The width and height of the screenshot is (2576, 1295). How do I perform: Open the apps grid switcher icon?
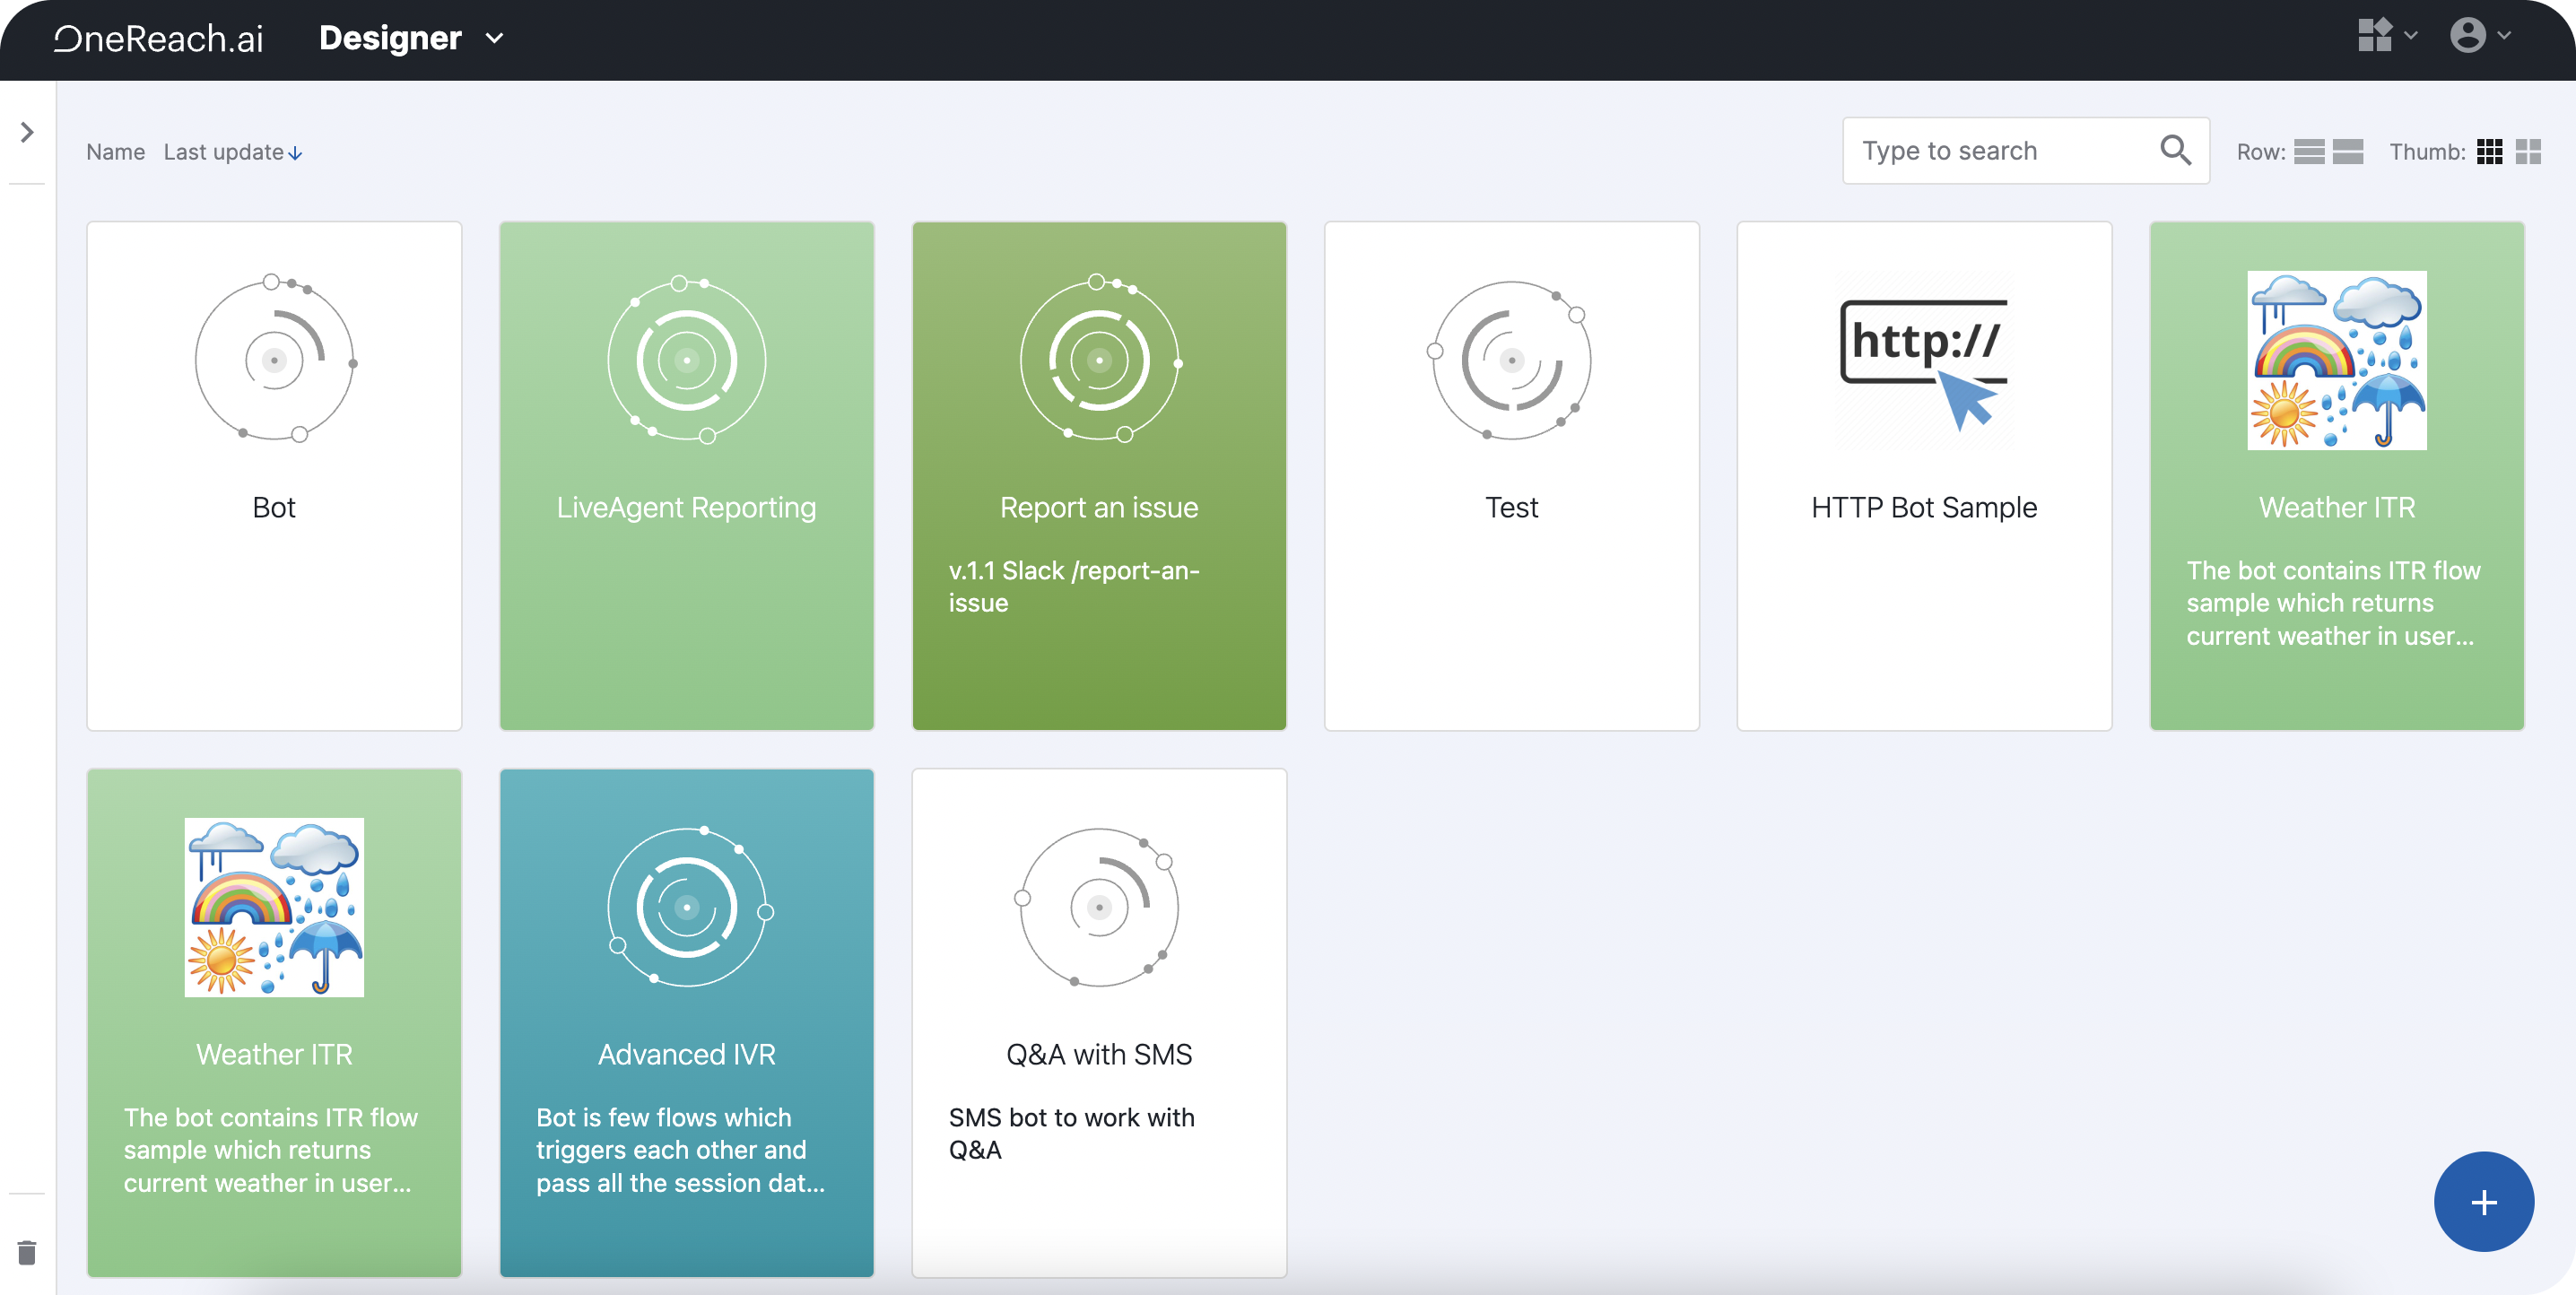pos(2375,35)
